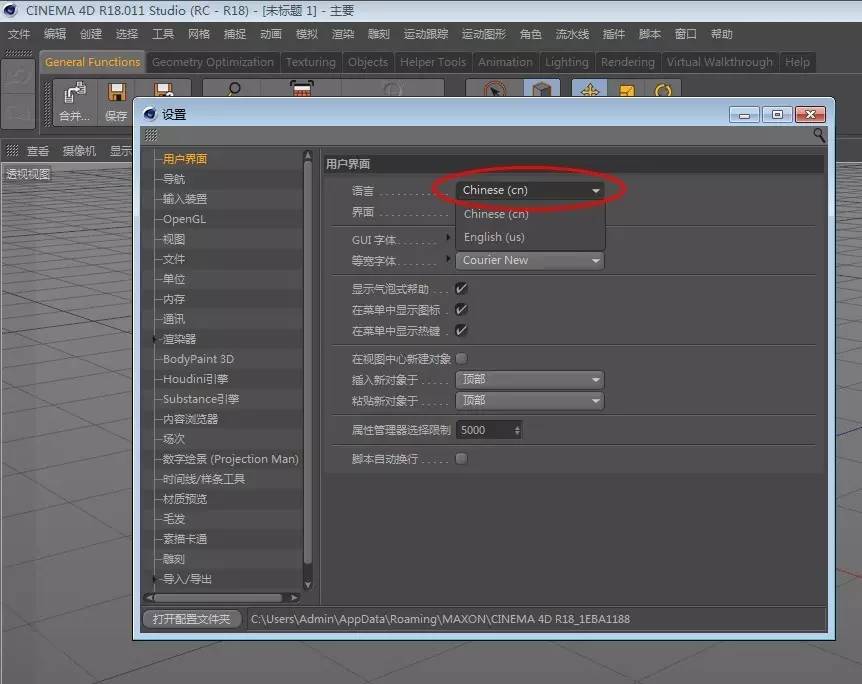Screen dimensions: 862x684
Task: Enable 显示气泡式帮助 checkbox
Action: [x=461, y=288]
